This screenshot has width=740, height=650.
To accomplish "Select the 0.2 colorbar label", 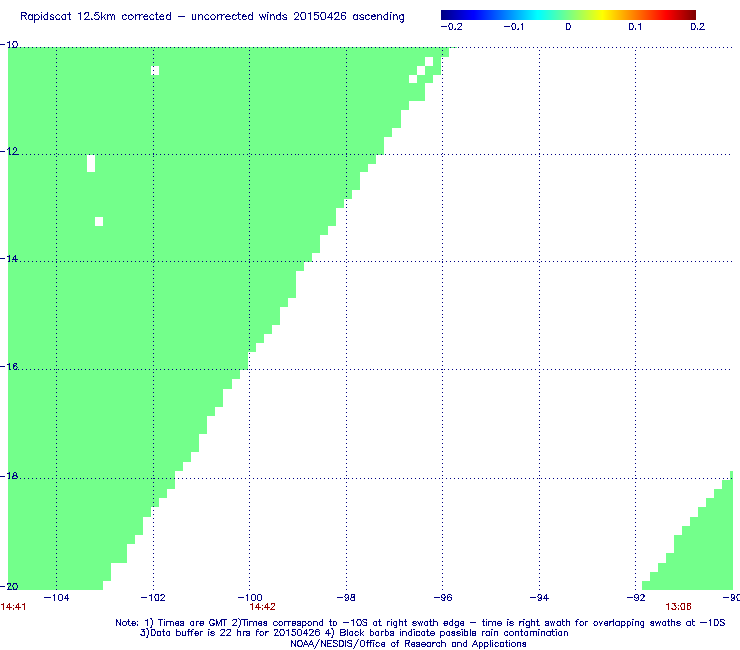I will (x=698, y=27).
